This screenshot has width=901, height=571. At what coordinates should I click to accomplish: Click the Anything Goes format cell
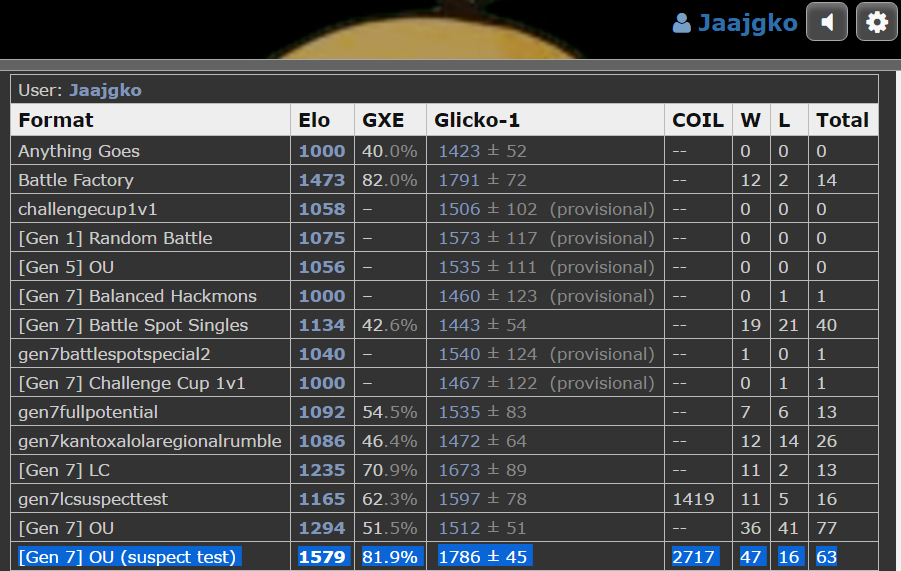click(79, 151)
